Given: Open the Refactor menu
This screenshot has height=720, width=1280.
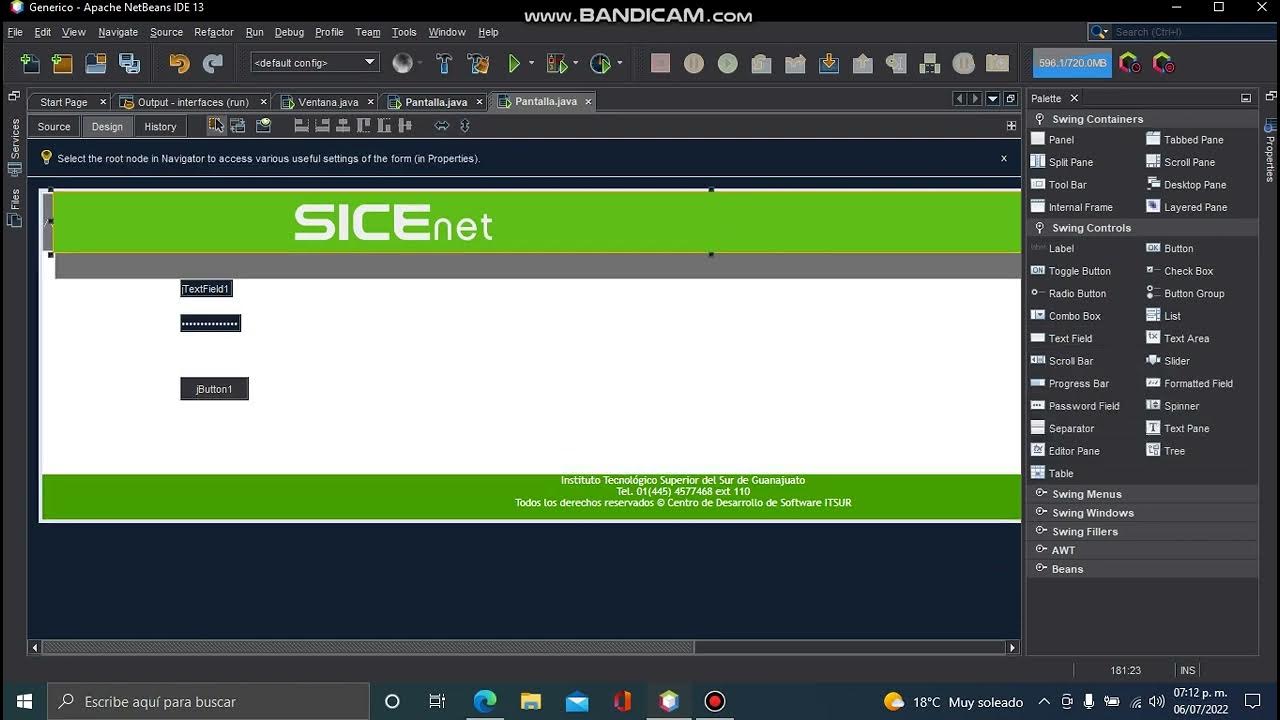Looking at the screenshot, I should coord(214,32).
